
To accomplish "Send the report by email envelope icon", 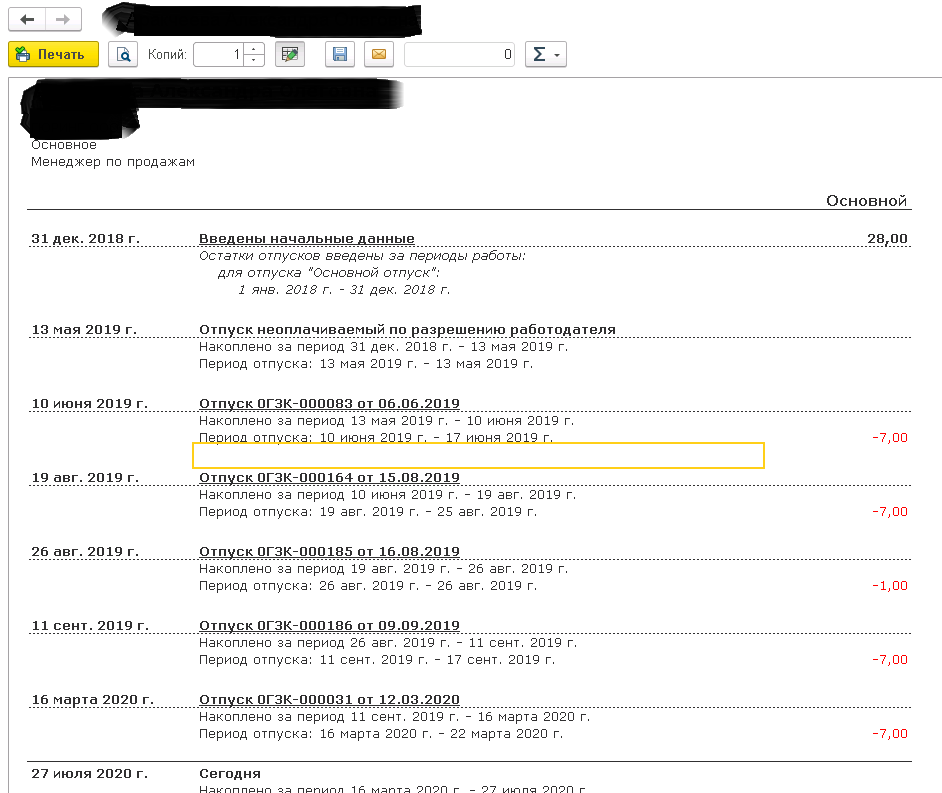I will 379,54.
